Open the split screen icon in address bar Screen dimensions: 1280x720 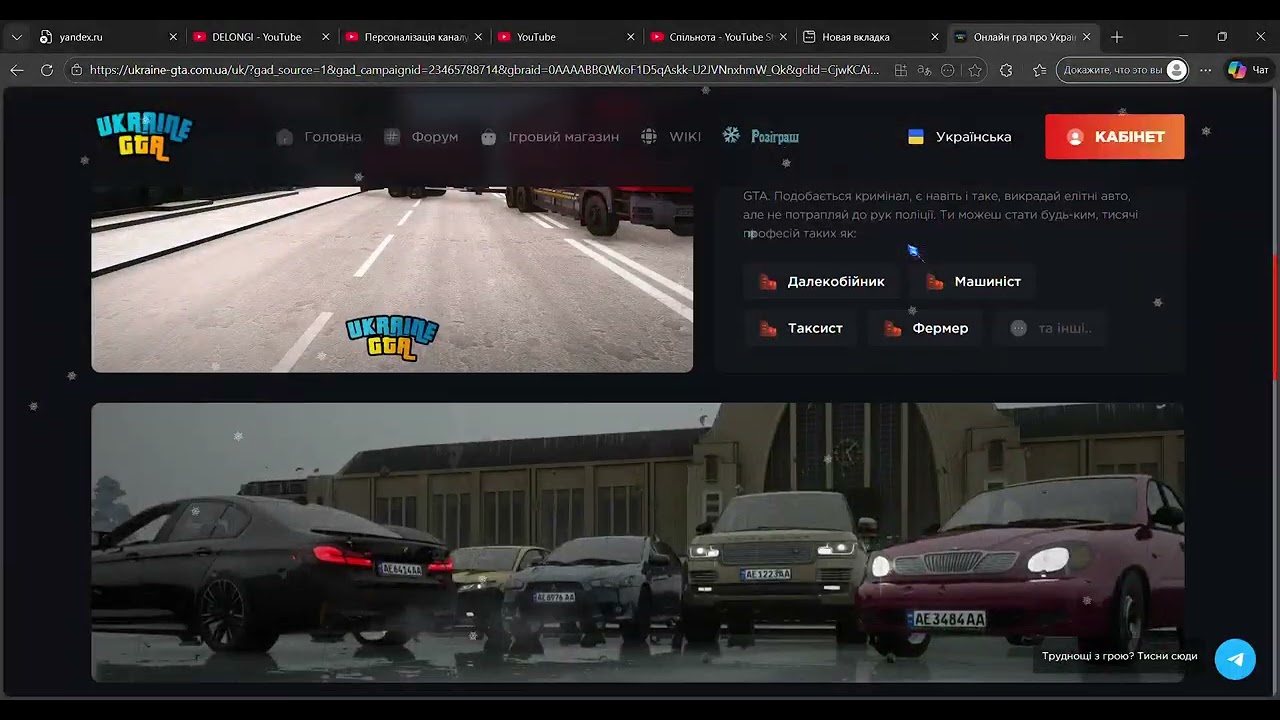coord(901,70)
